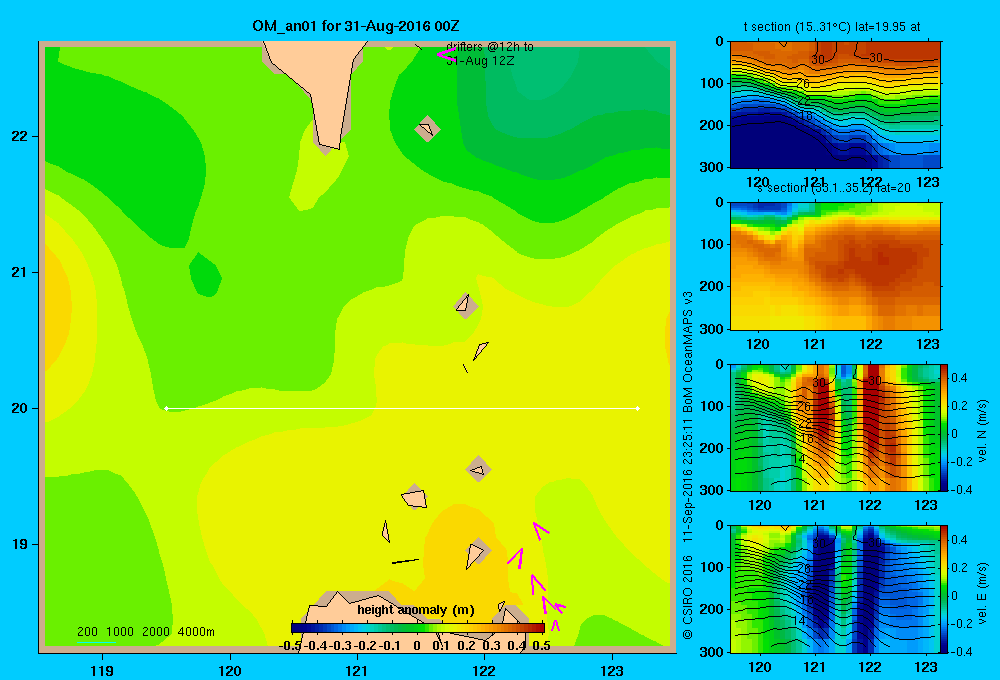Click the east endpoint of the white section line
This screenshot has width=1000, height=680.
click(638, 408)
